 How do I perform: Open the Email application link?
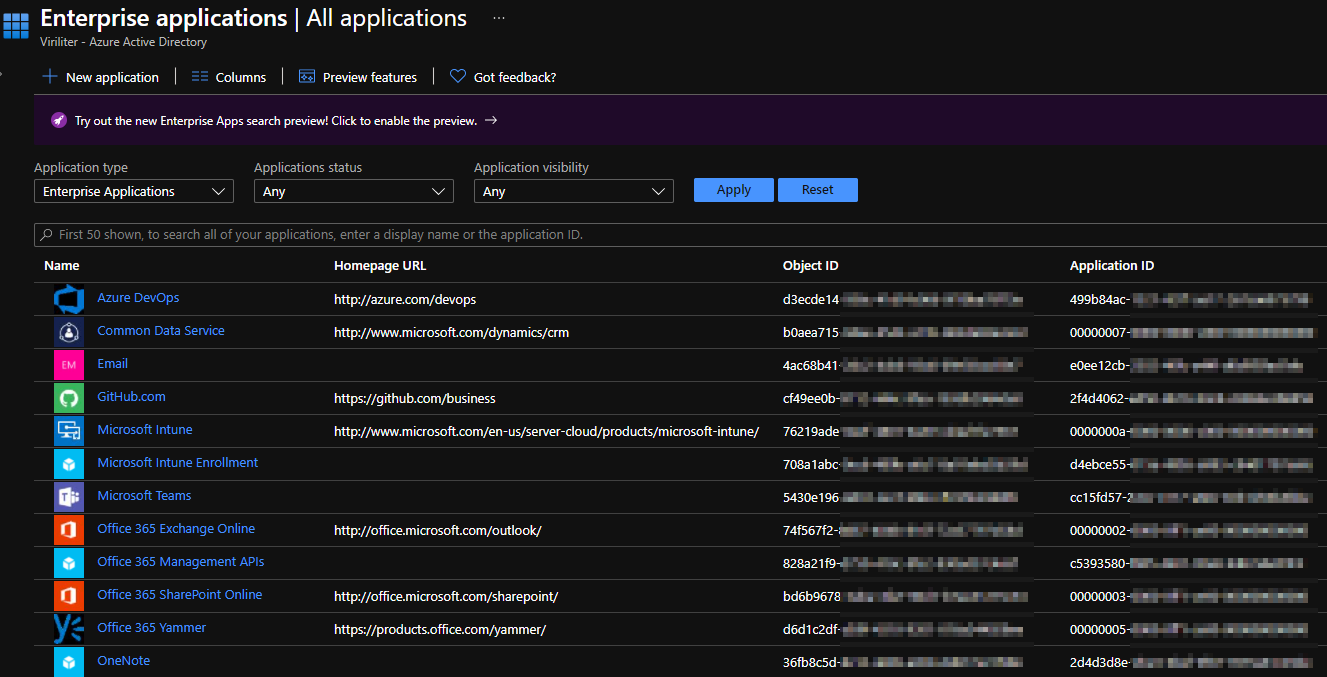tap(113, 364)
